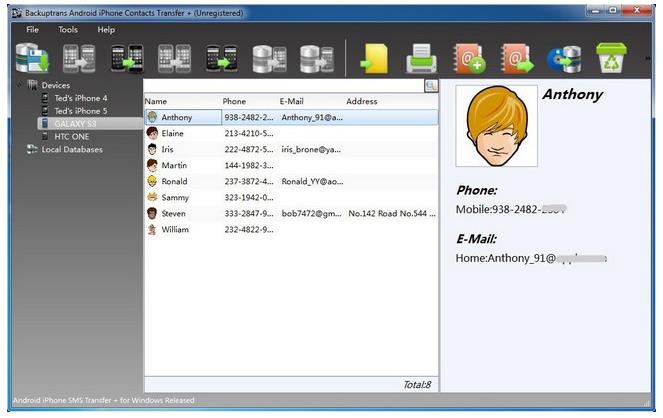Click the export contacts address book icon

pyautogui.click(x=517, y=58)
